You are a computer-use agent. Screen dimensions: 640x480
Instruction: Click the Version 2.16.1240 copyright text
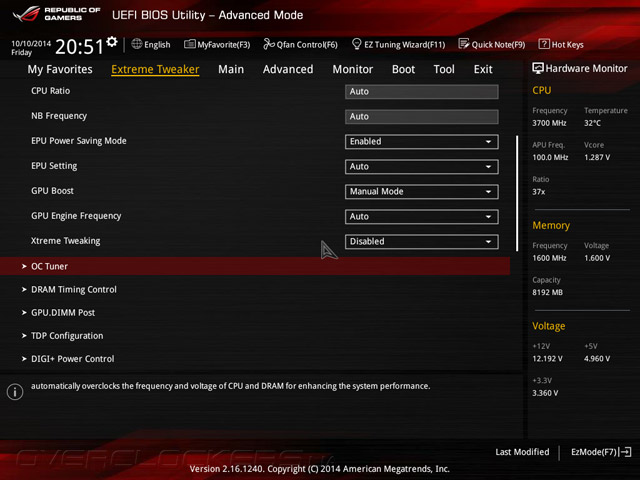tap(320, 469)
